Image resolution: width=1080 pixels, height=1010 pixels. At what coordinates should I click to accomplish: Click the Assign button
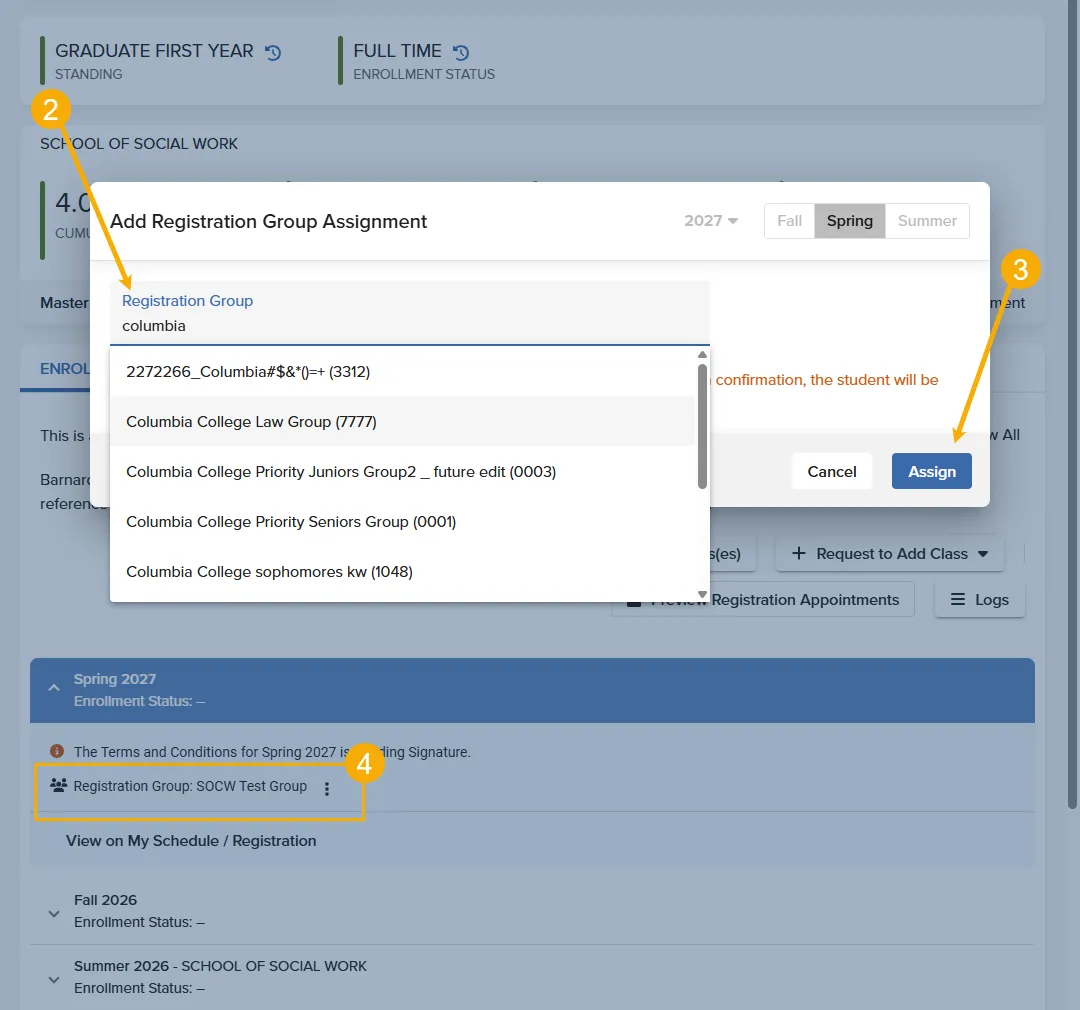tap(931, 471)
